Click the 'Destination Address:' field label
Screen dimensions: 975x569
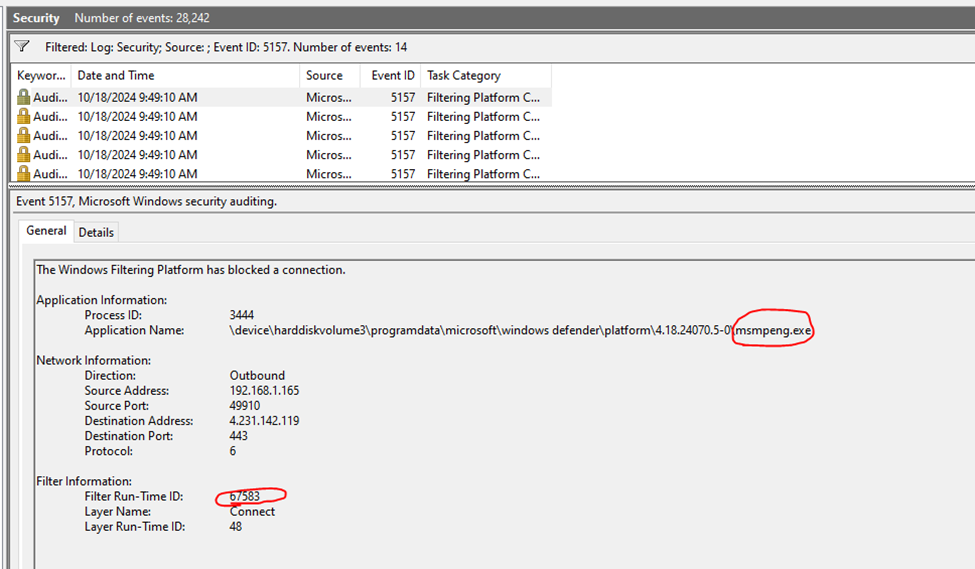(x=139, y=421)
